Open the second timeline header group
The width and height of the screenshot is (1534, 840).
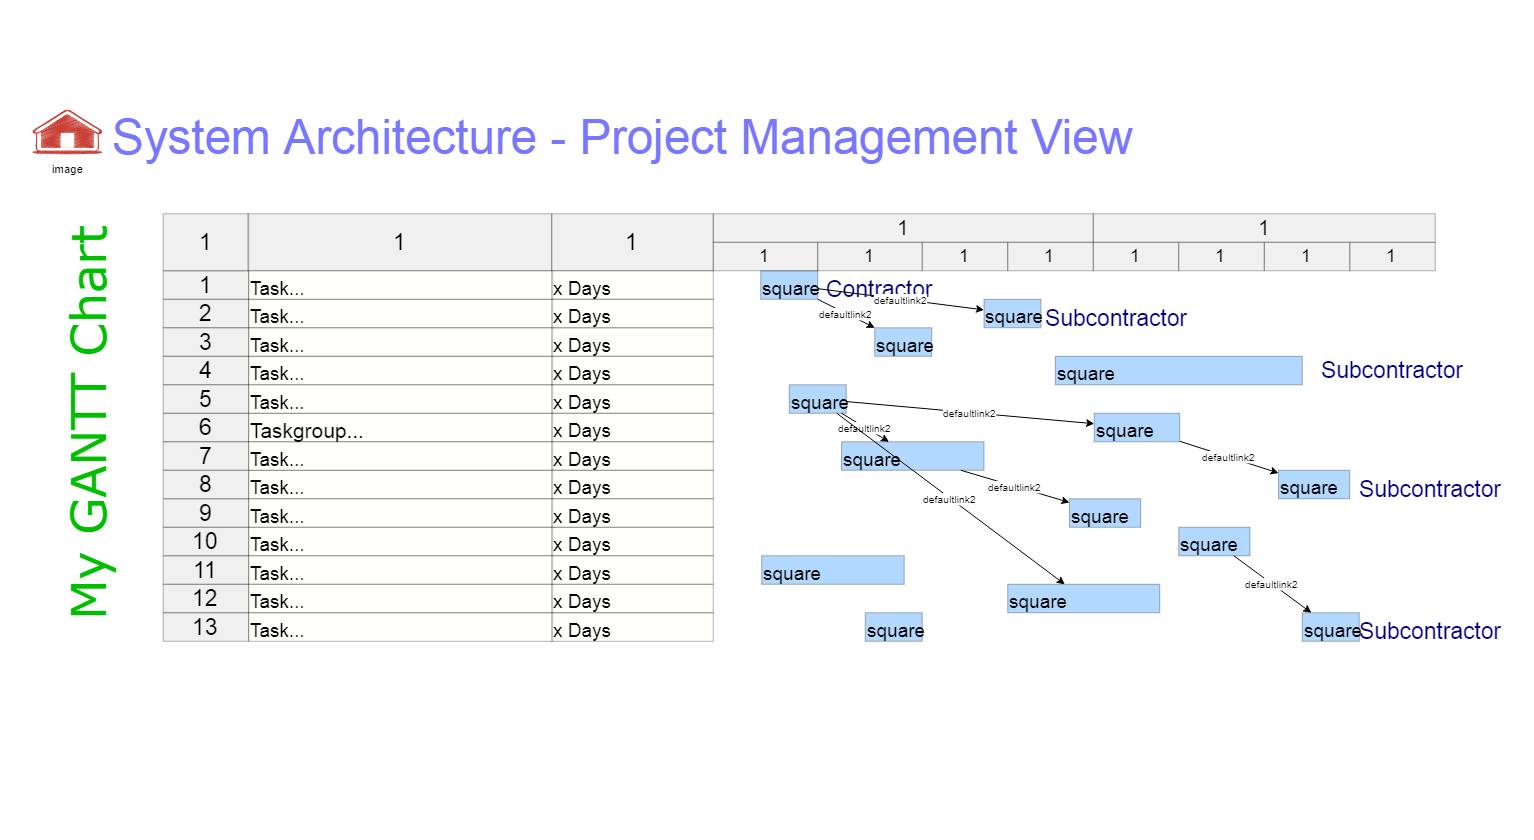[x=1263, y=228]
